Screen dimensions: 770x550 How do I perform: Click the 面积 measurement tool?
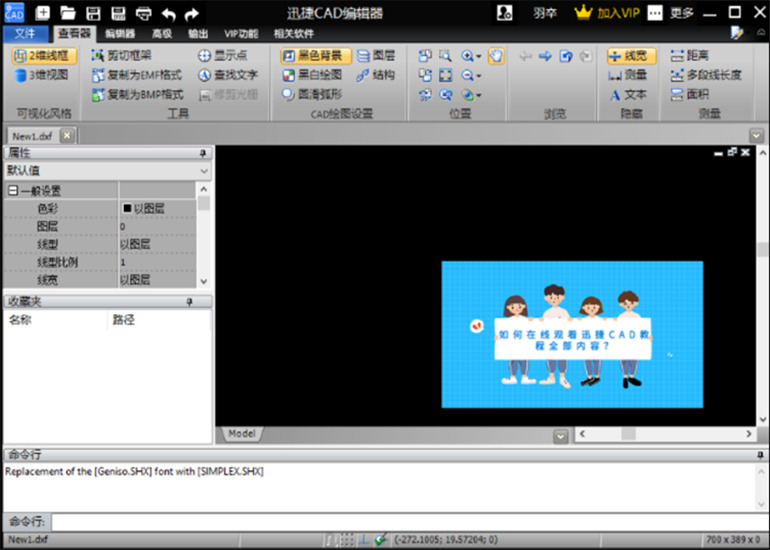pyautogui.click(x=690, y=94)
